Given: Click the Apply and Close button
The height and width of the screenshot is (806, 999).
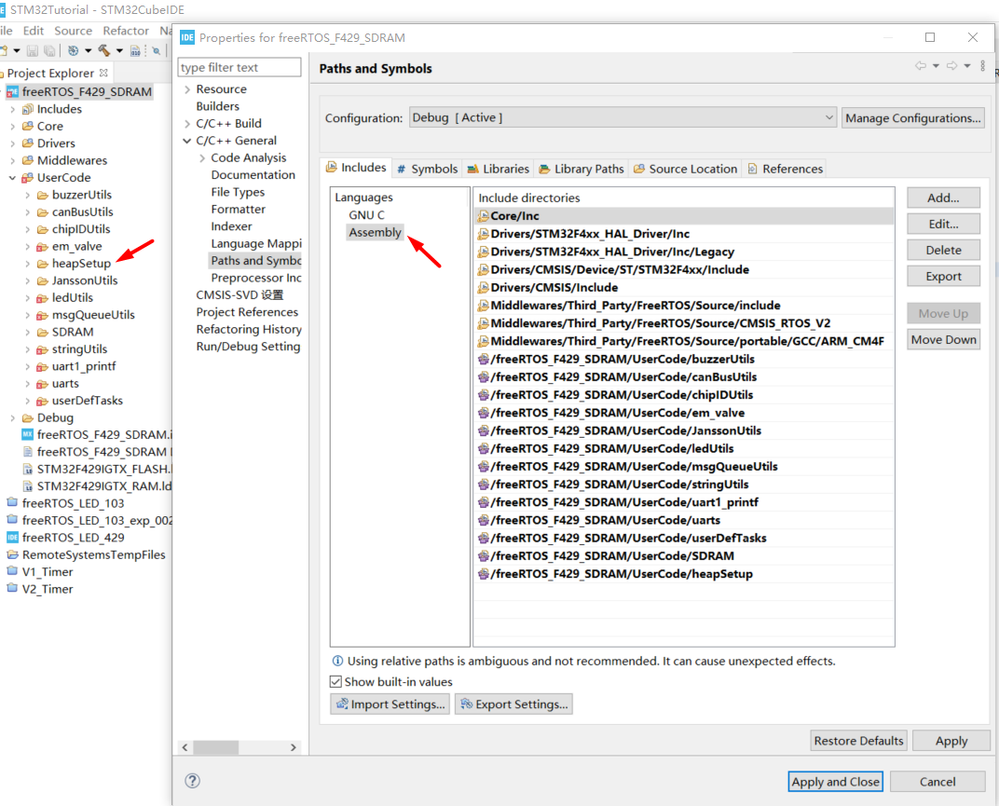Looking at the screenshot, I should pyautogui.click(x=835, y=782).
